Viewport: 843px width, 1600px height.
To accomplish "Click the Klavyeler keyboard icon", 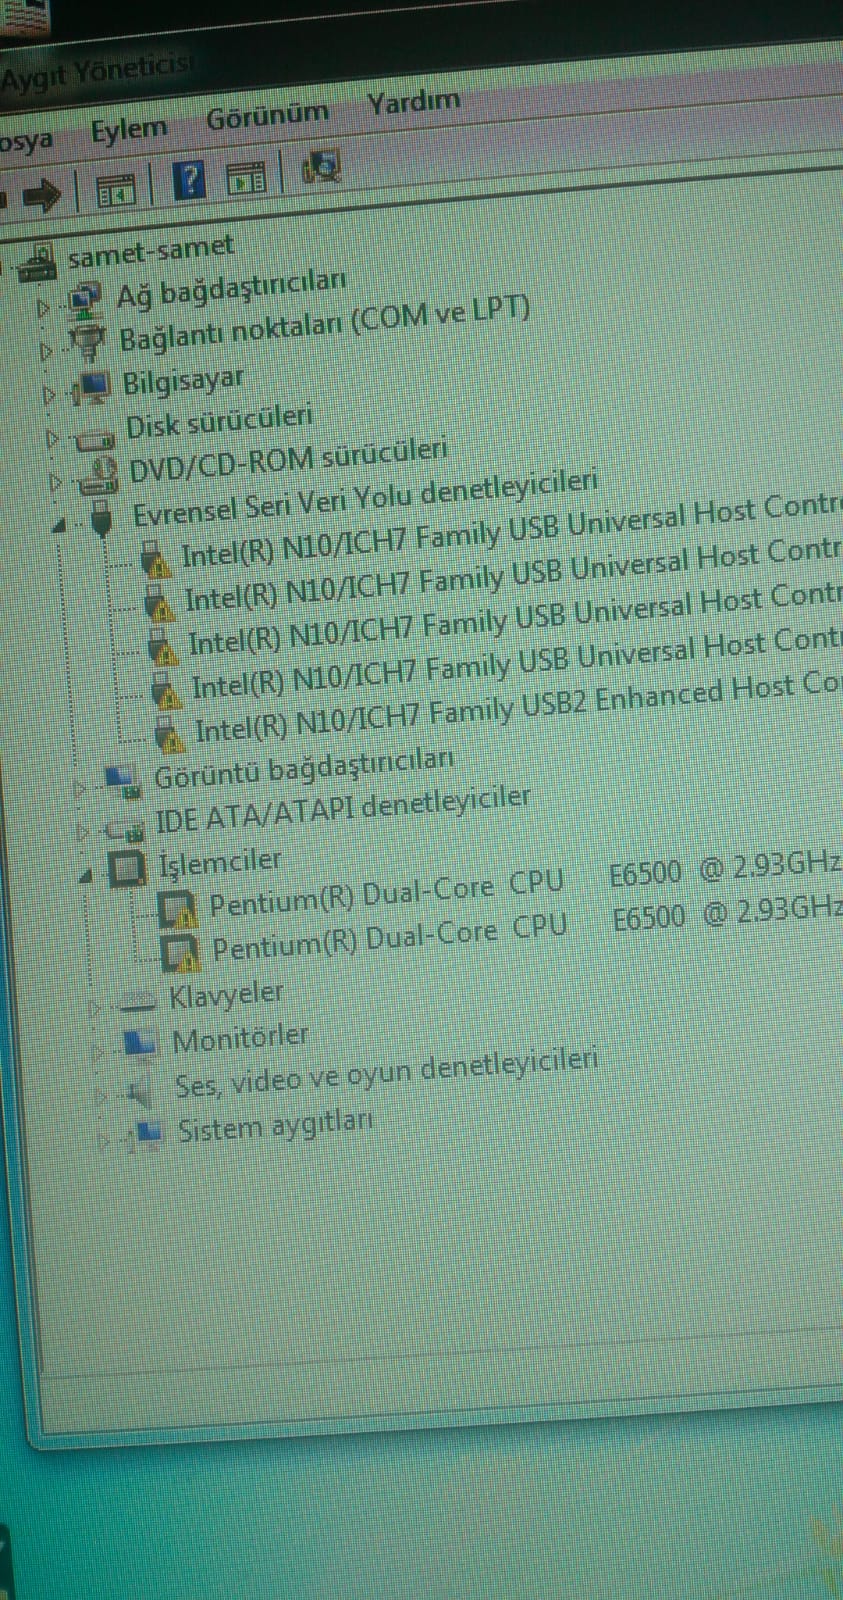I will point(136,999).
